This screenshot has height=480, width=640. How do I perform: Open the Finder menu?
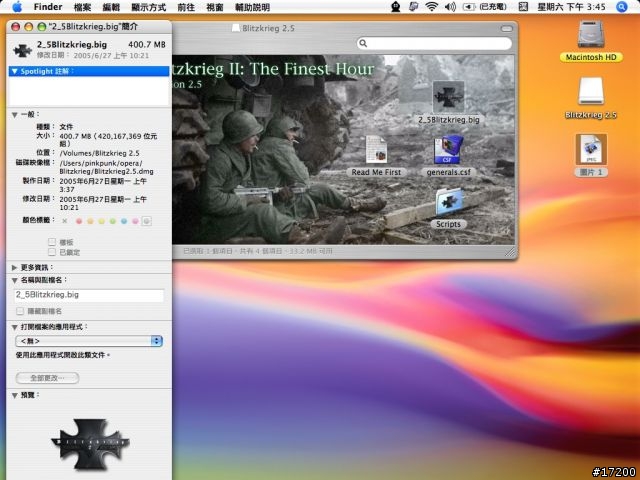[x=48, y=7]
